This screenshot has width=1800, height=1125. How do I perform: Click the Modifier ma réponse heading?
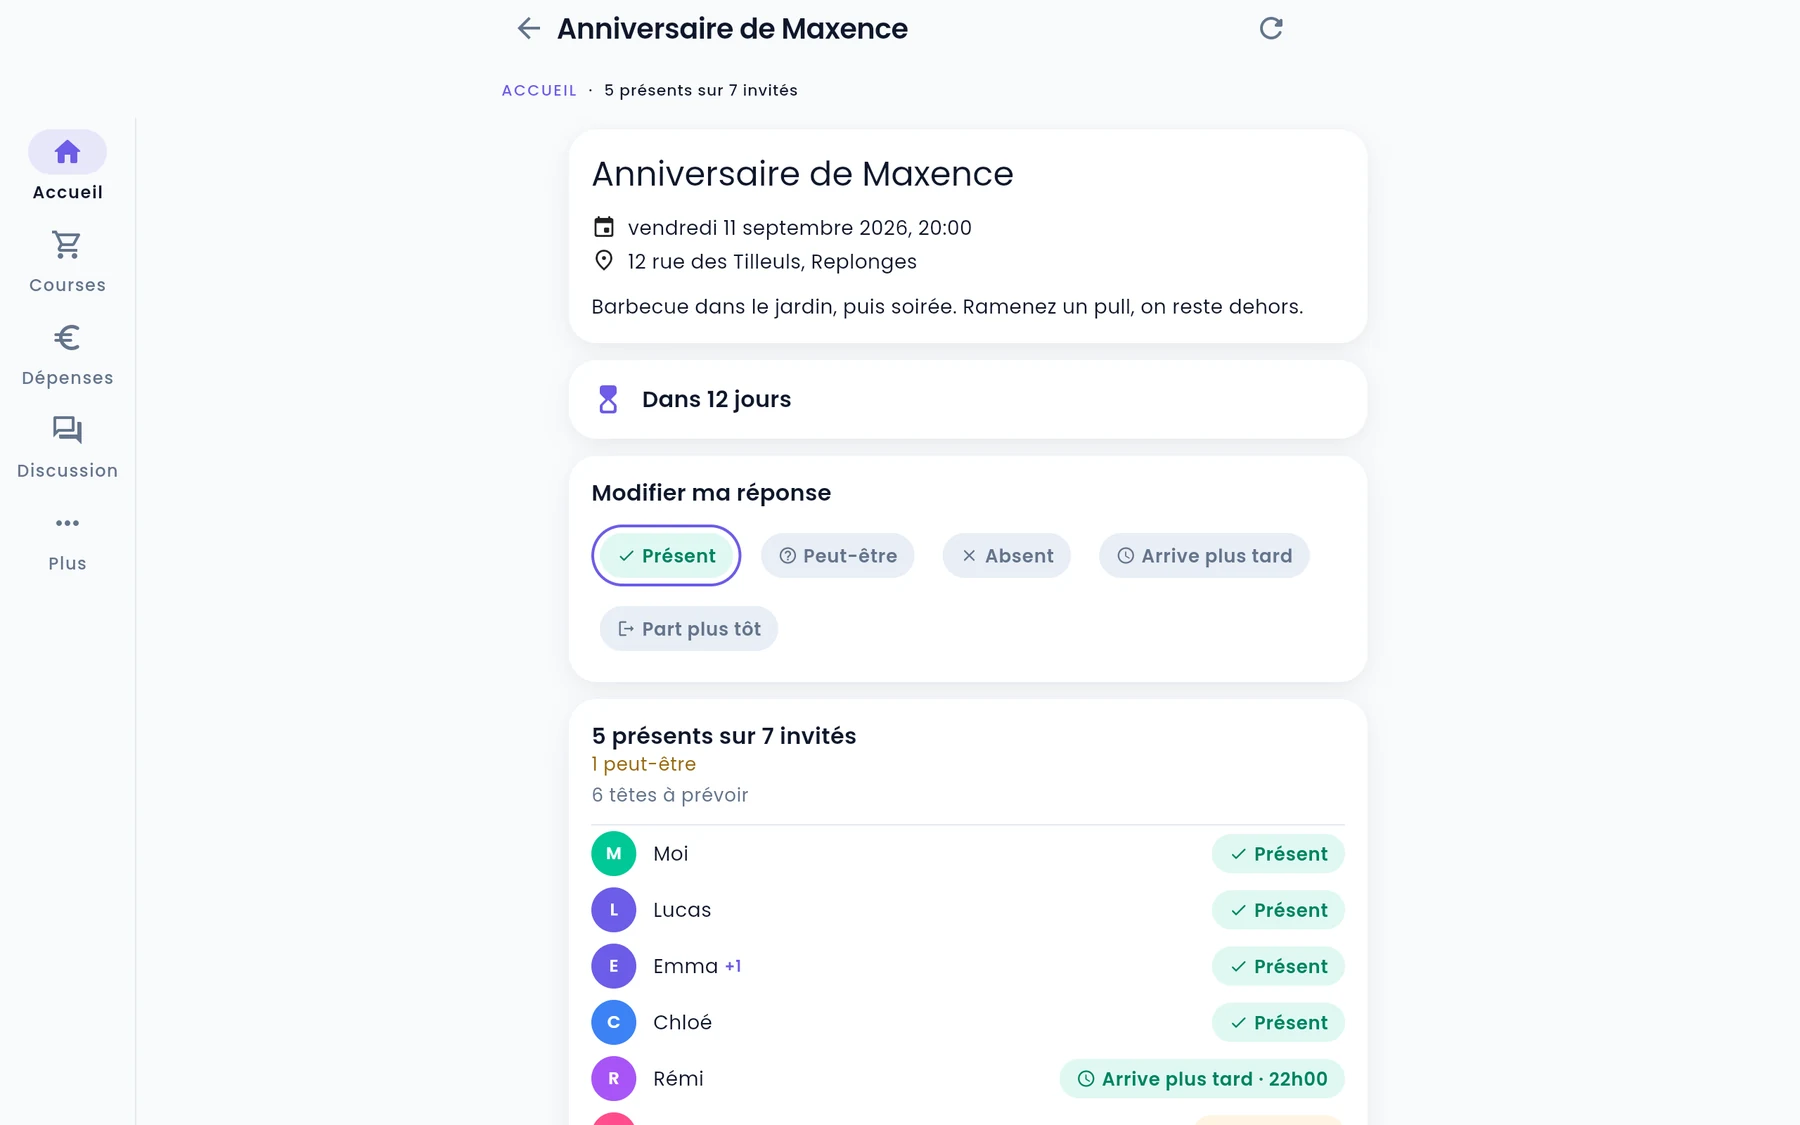pyautogui.click(x=711, y=493)
